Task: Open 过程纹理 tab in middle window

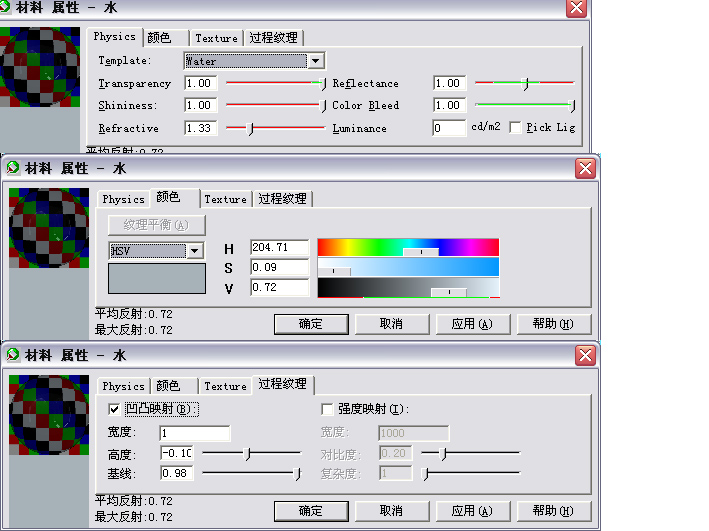Action: (x=283, y=199)
